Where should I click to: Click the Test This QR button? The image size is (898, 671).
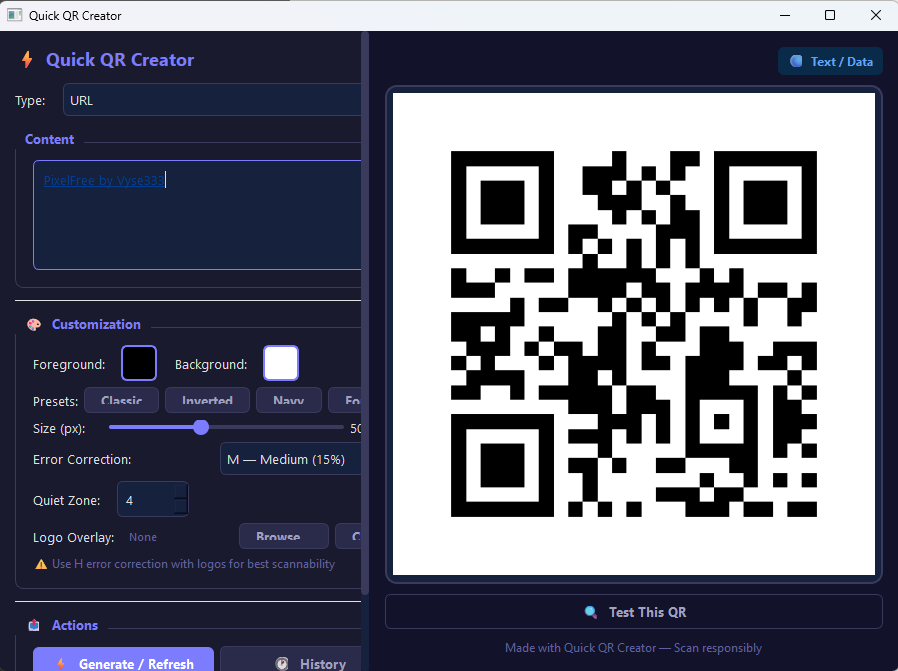(634, 612)
